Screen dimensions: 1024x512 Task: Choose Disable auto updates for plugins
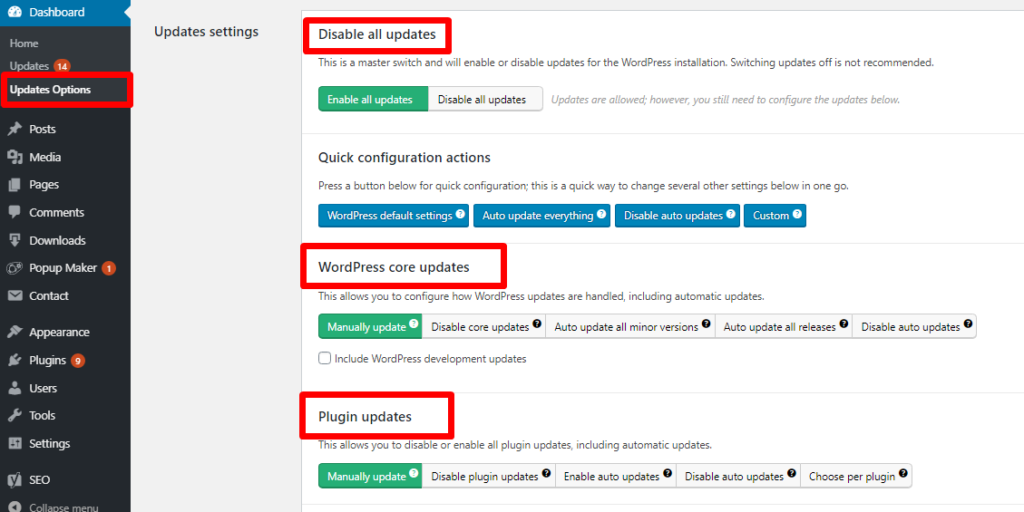[x=738, y=476]
